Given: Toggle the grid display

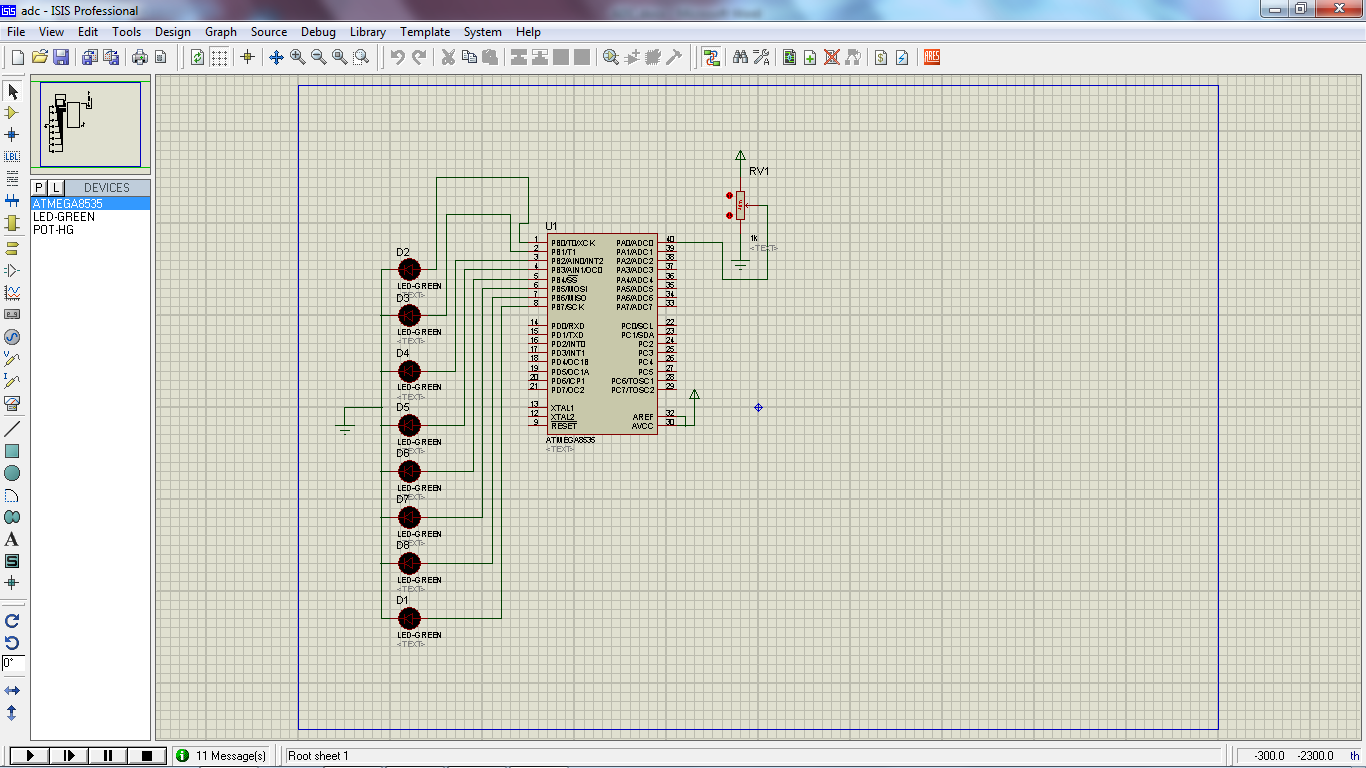Looking at the screenshot, I should [x=217, y=57].
